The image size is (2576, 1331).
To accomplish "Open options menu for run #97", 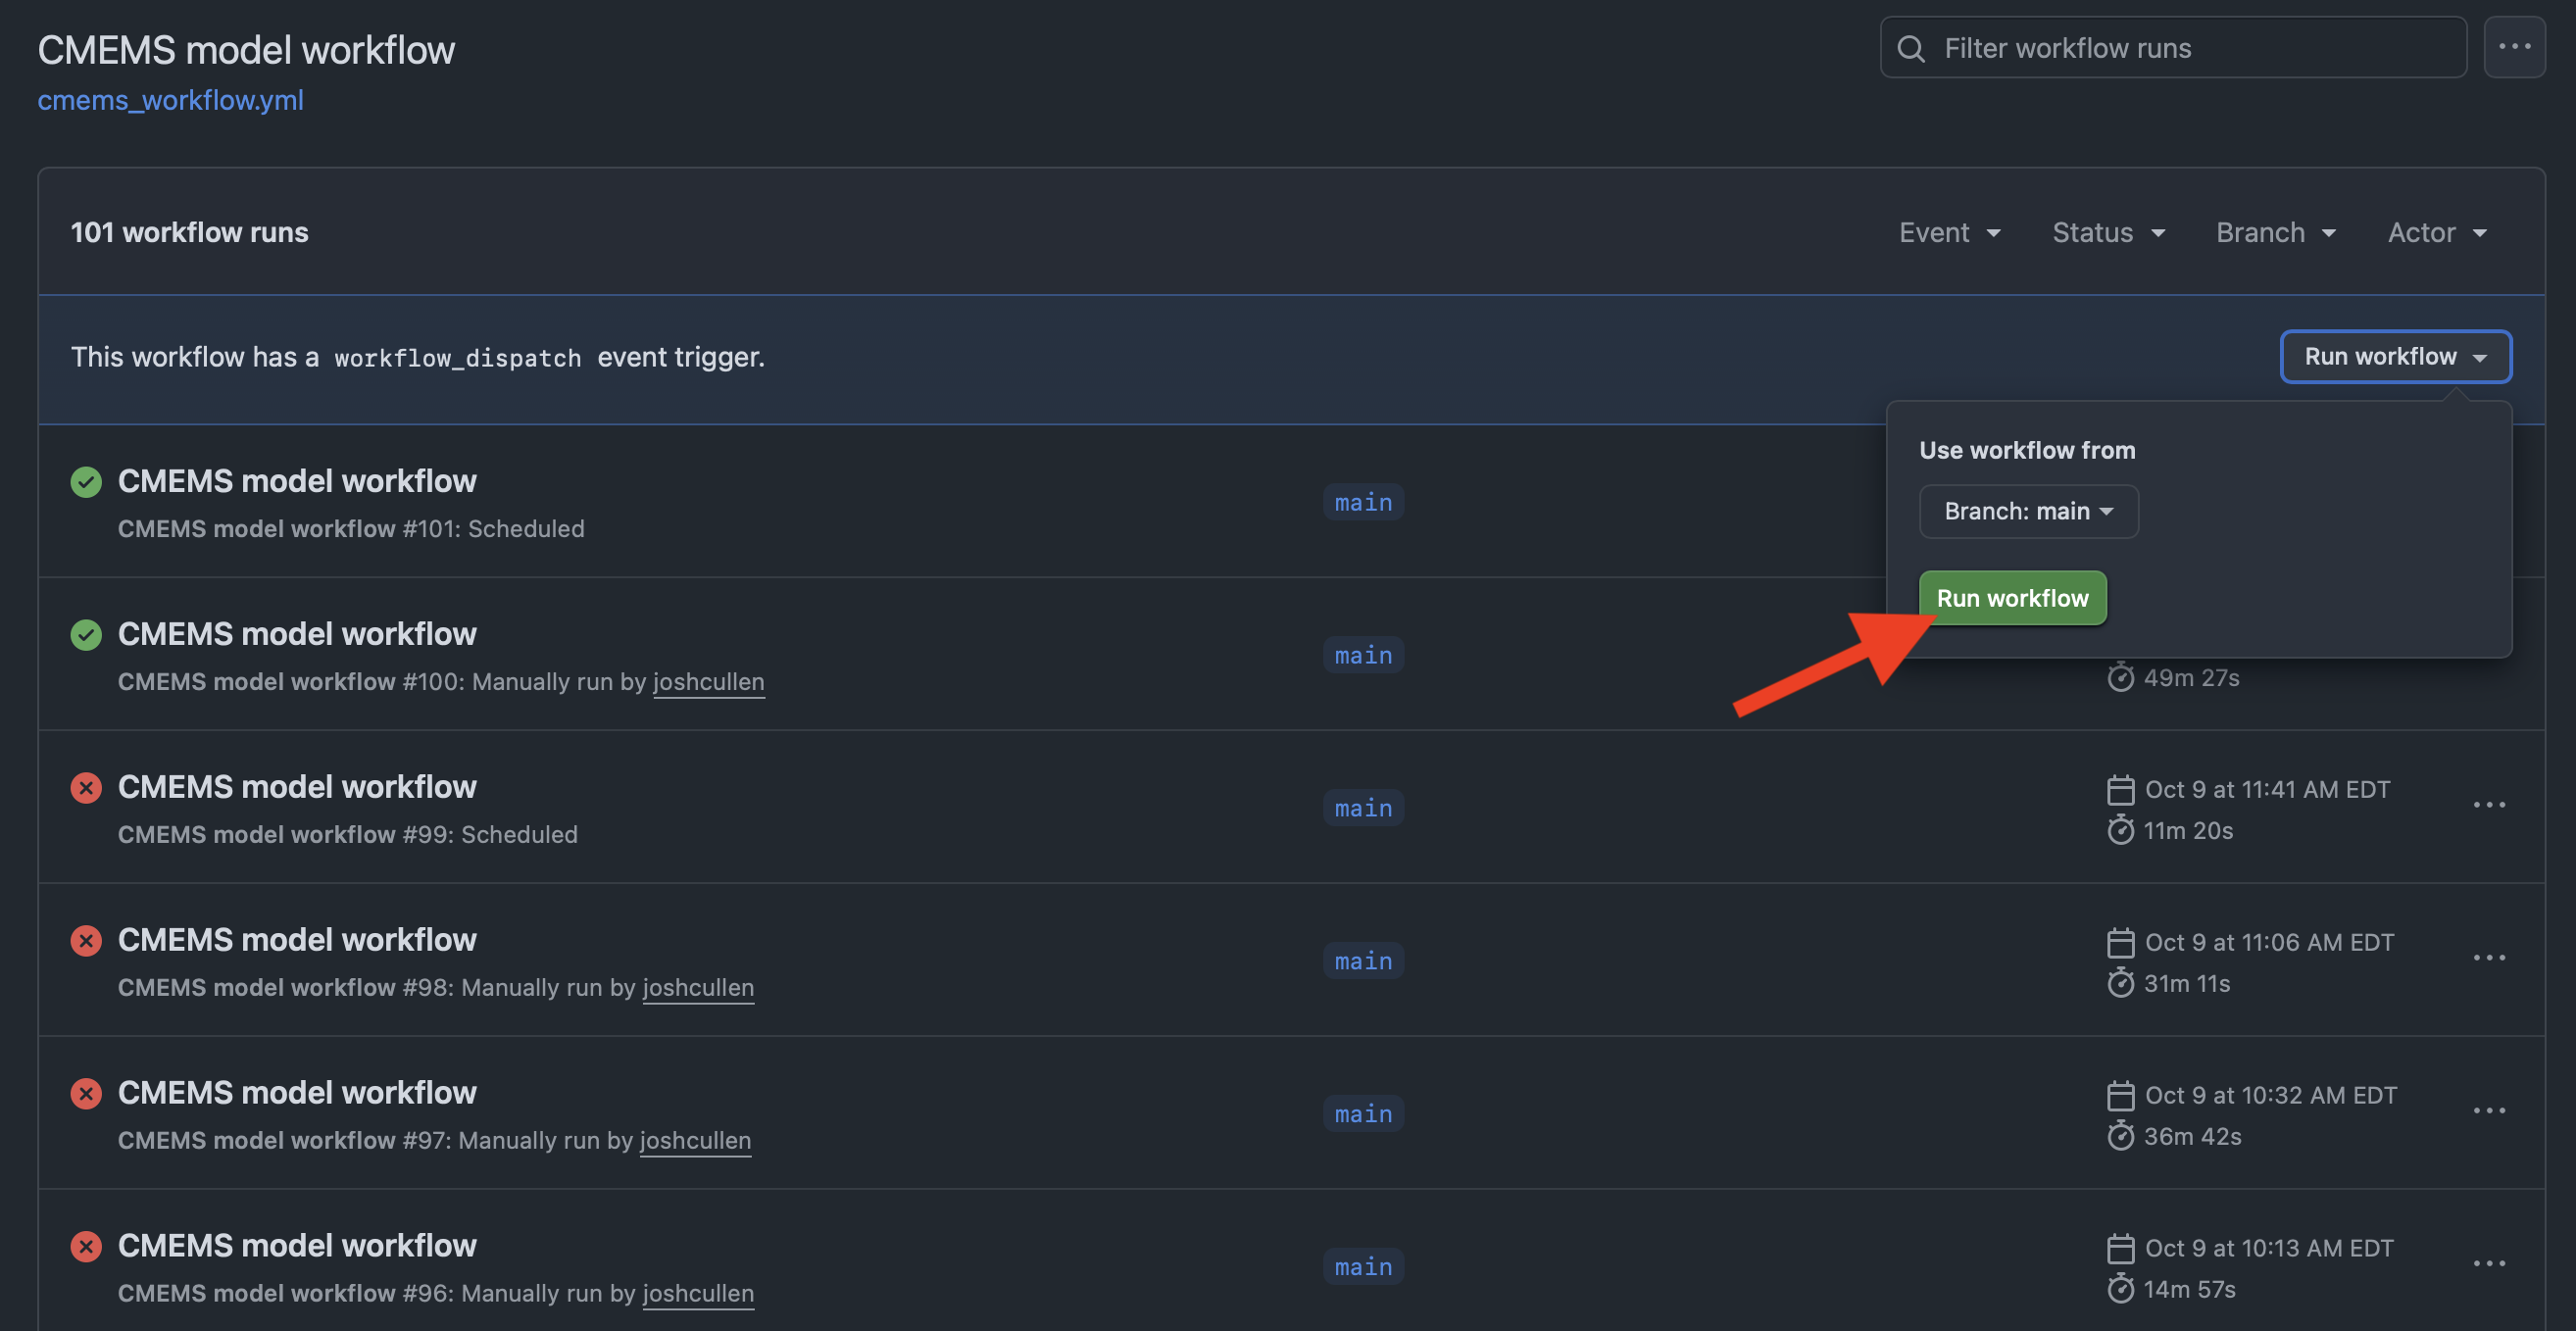I will pyautogui.click(x=2488, y=1112).
